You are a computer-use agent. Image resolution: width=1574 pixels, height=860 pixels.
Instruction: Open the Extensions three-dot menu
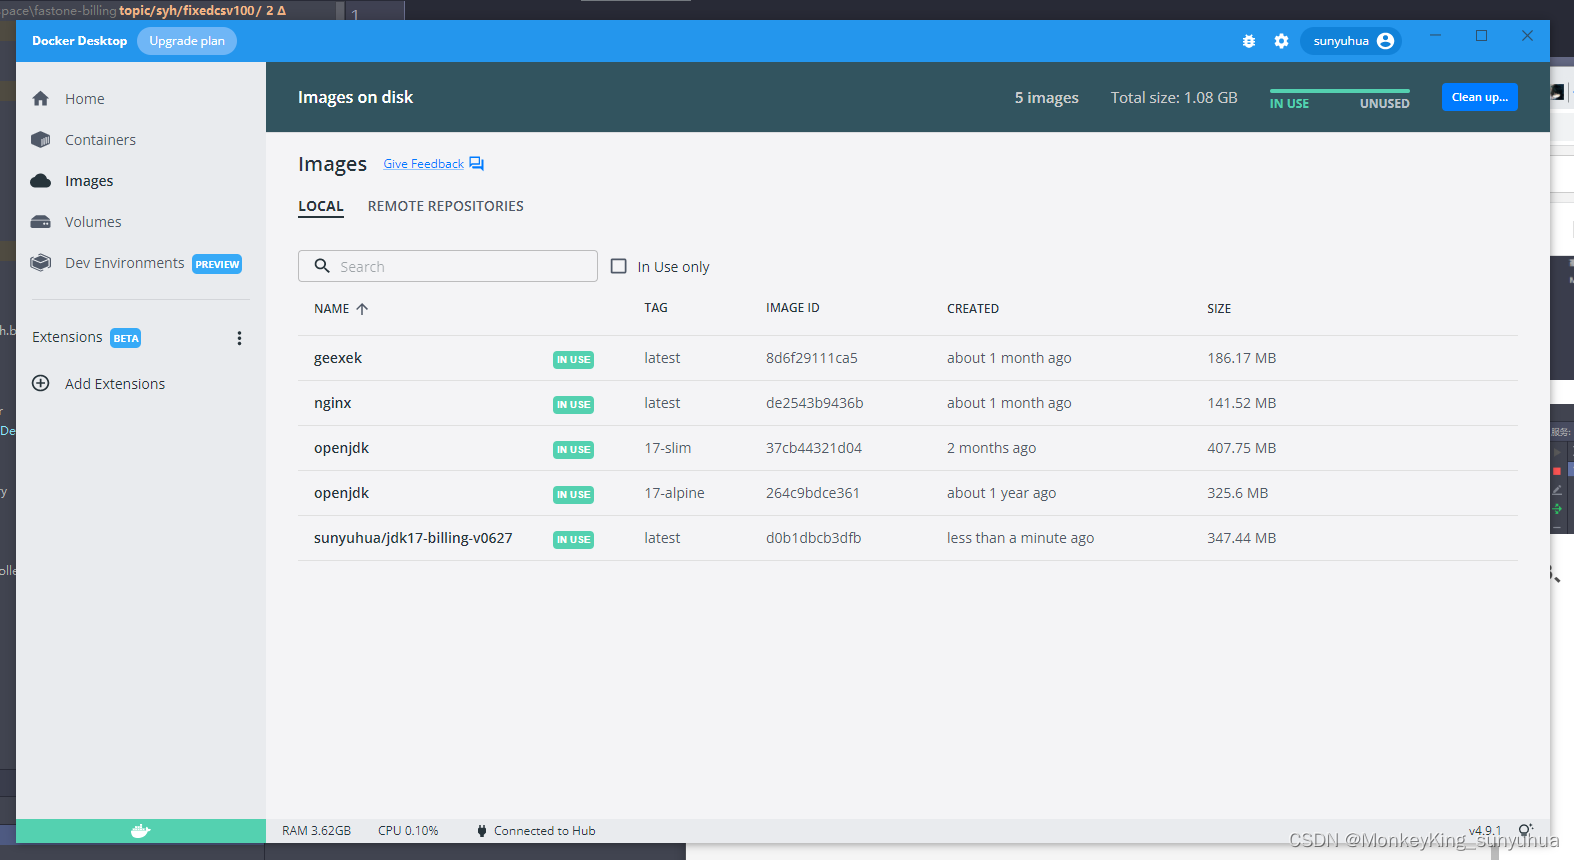239,338
